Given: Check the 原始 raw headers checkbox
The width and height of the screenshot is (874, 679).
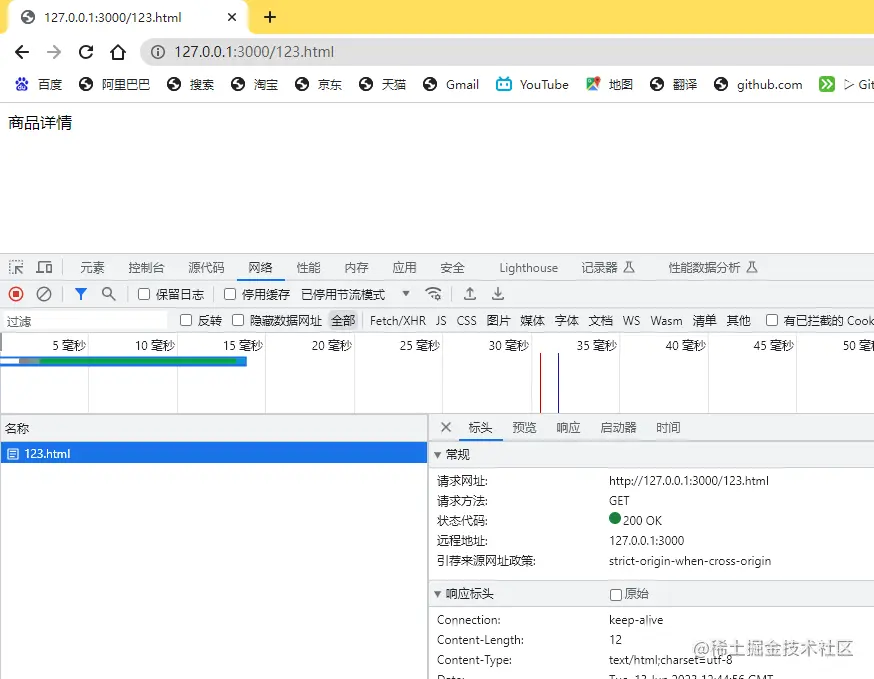Looking at the screenshot, I should (616, 595).
